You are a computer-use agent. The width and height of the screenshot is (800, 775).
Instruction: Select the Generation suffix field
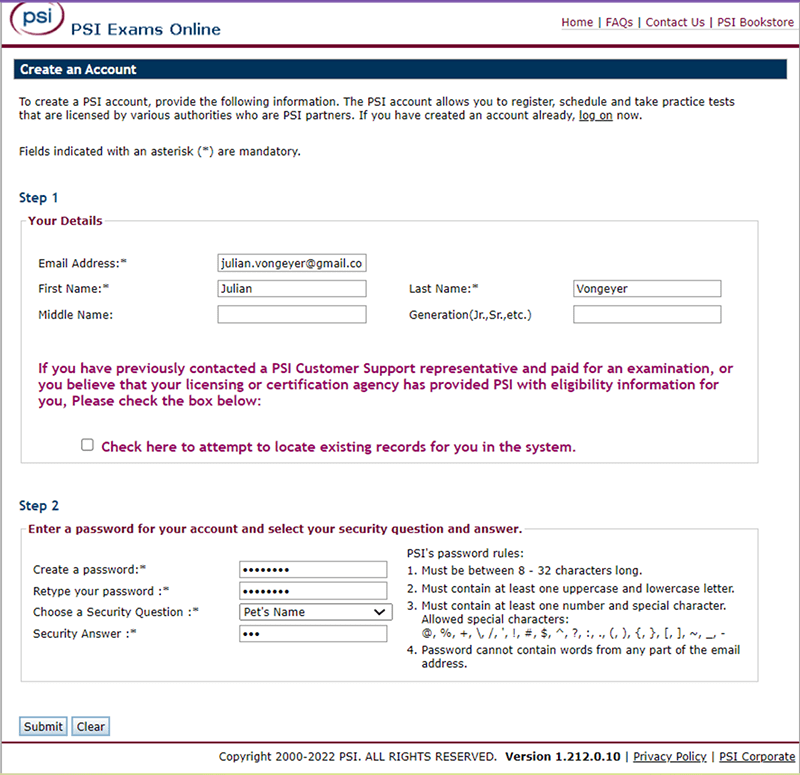click(x=647, y=315)
